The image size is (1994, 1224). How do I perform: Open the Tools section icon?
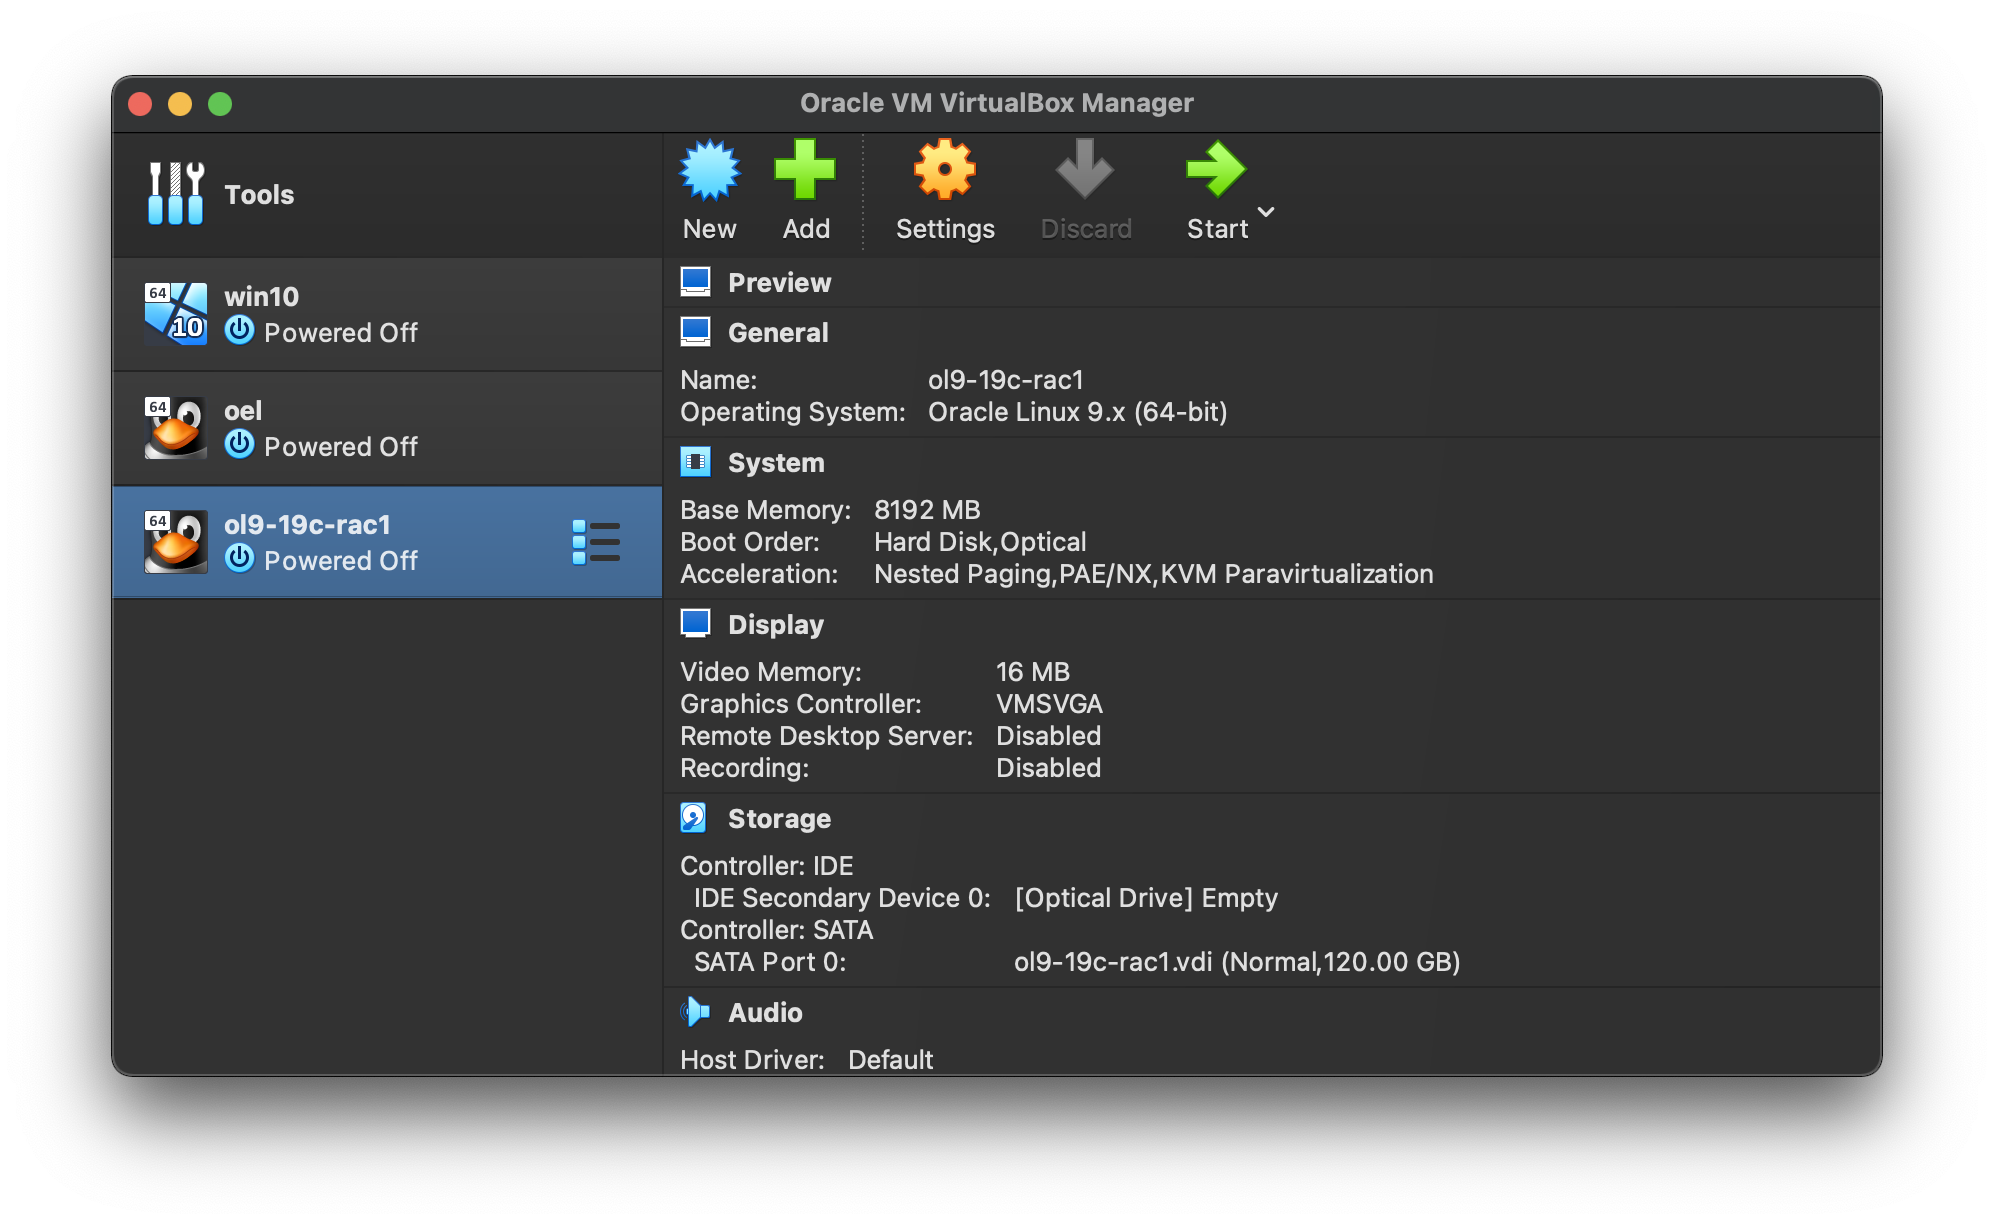click(176, 194)
